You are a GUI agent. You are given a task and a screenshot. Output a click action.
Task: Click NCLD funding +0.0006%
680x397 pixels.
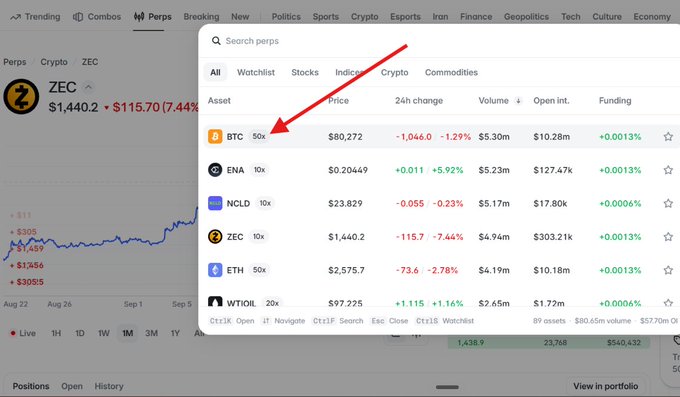tap(620, 203)
